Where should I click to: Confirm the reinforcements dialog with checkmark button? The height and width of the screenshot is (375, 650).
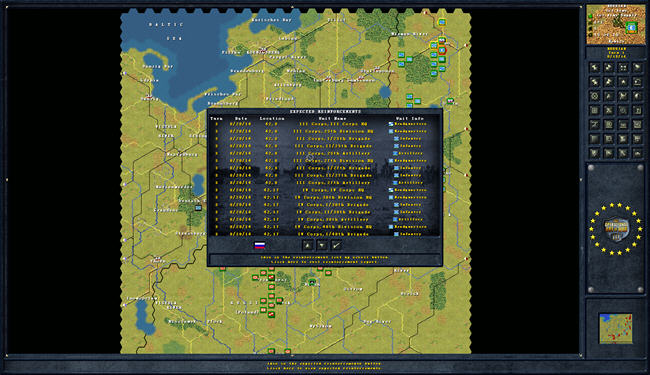[x=336, y=245]
